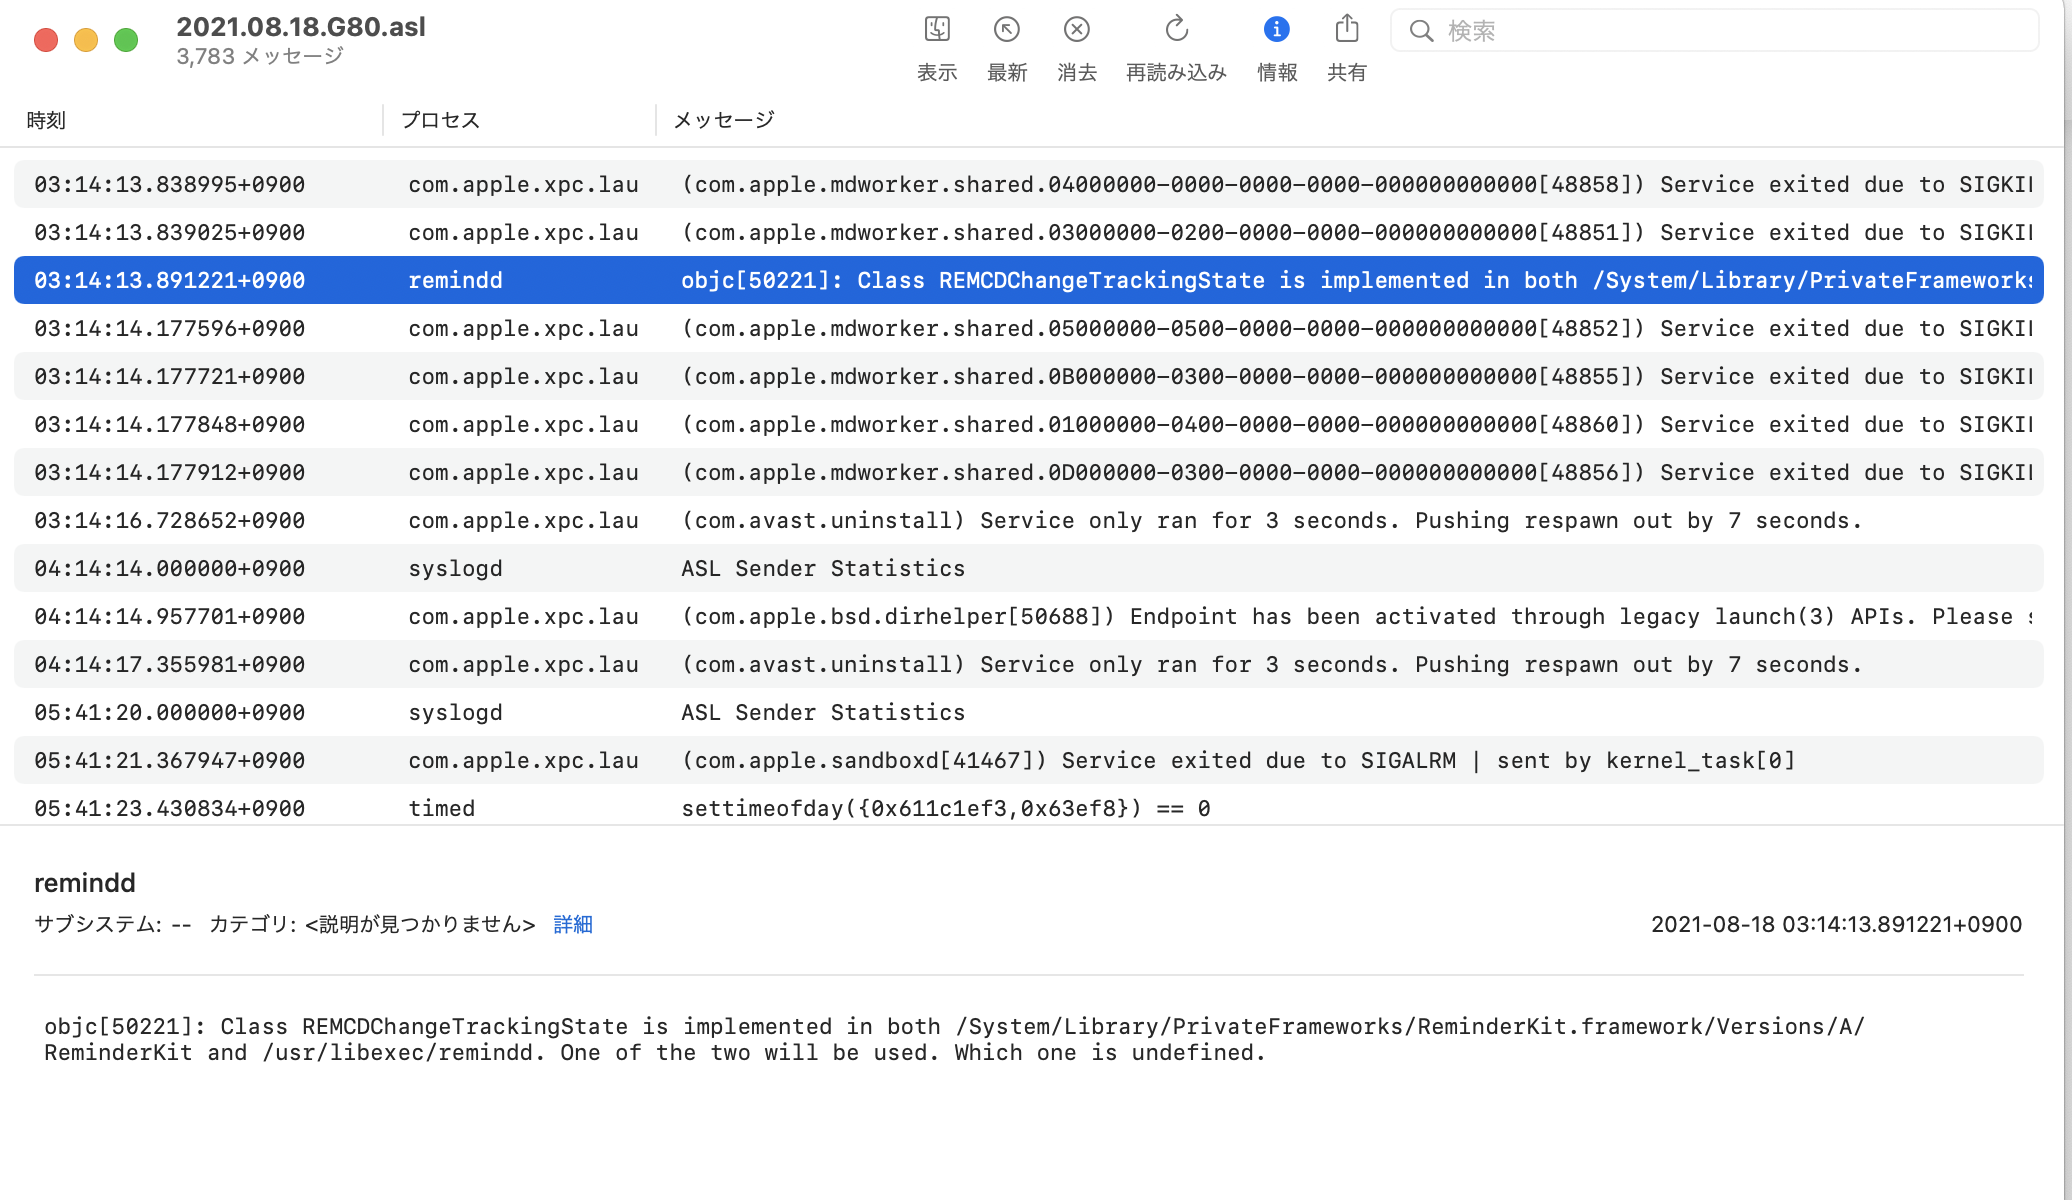
Task: Click the magnifying glass search icon
Action: pos(1421,31)
